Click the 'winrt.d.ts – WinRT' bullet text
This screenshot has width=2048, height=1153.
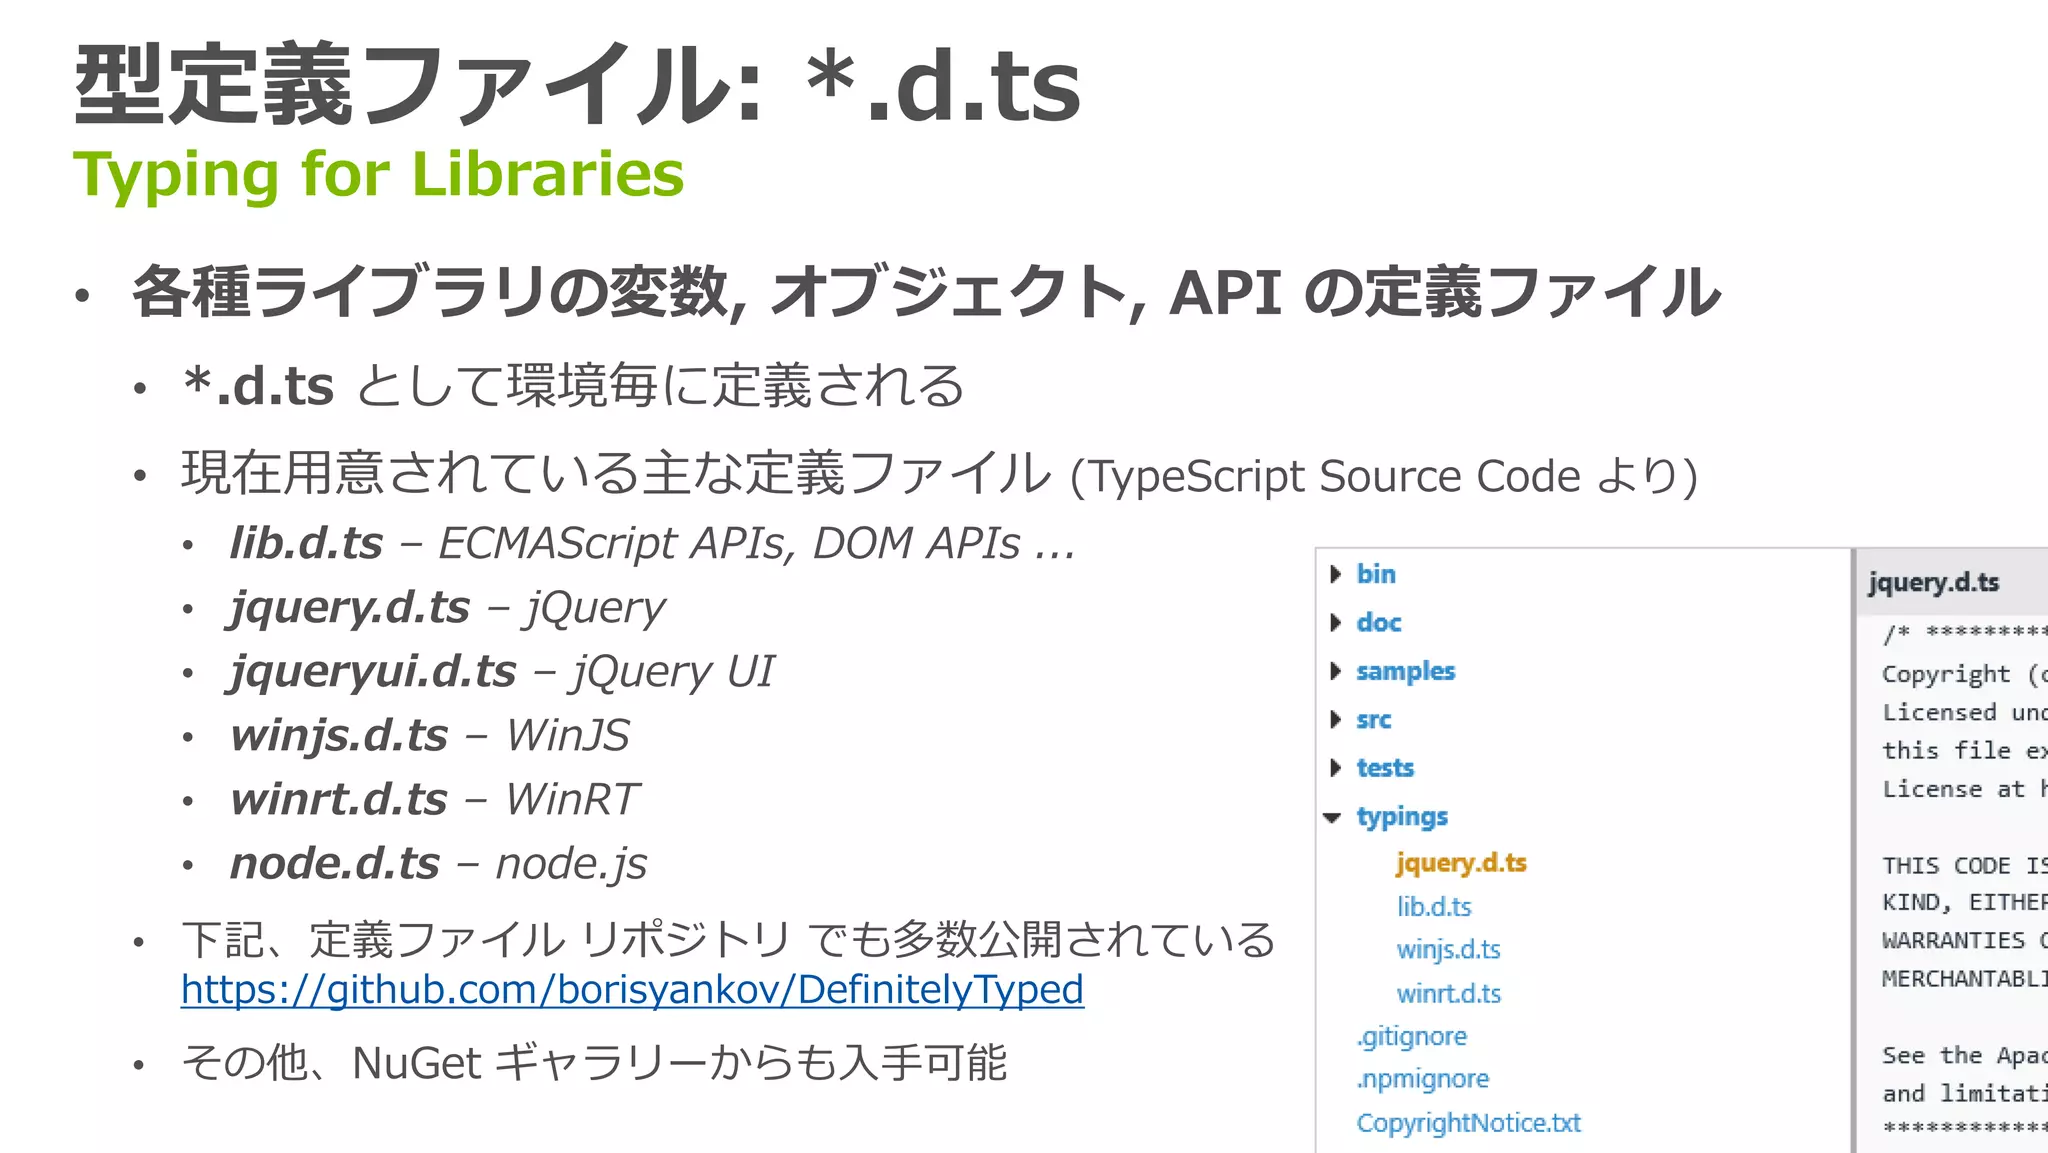(434, 799)
